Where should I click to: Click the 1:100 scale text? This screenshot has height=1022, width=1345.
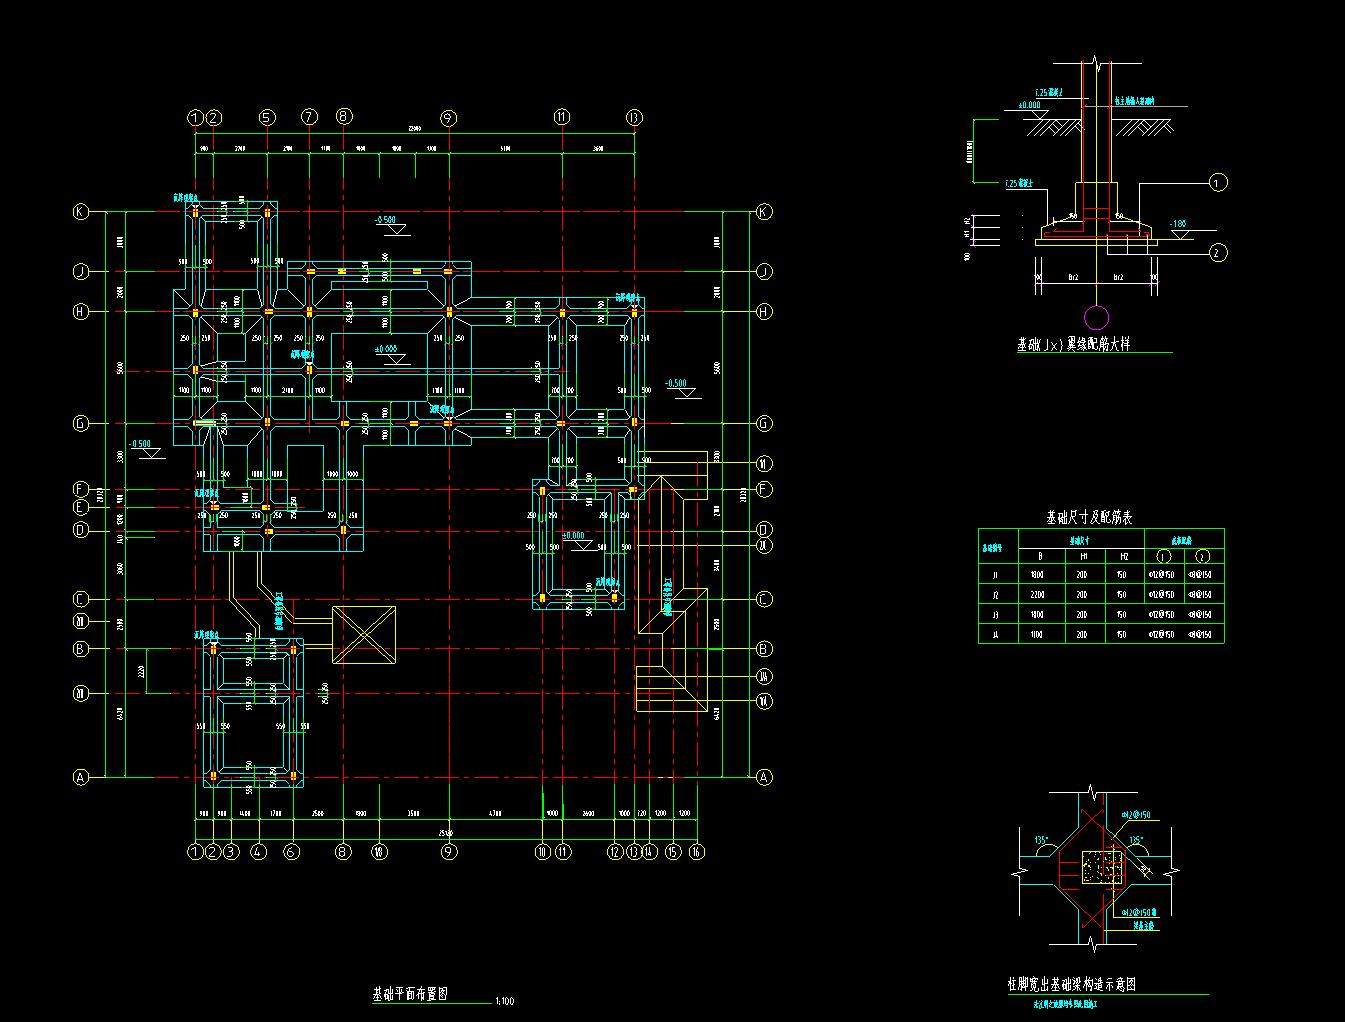(504, 1001)
